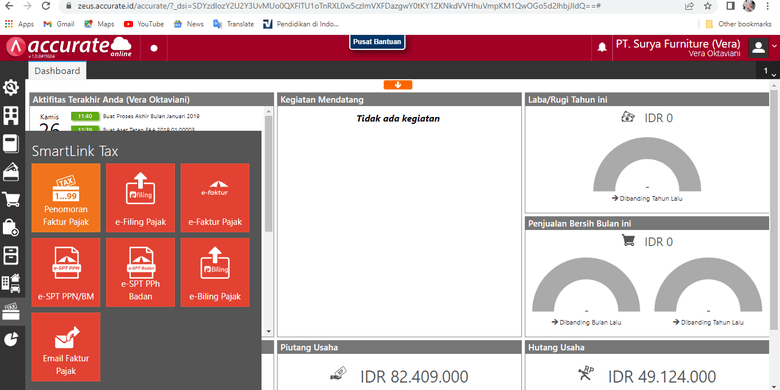Open the cash and bank wallet sidebar icon
This screenshot has width=780, height=390.
pos(11,172)
